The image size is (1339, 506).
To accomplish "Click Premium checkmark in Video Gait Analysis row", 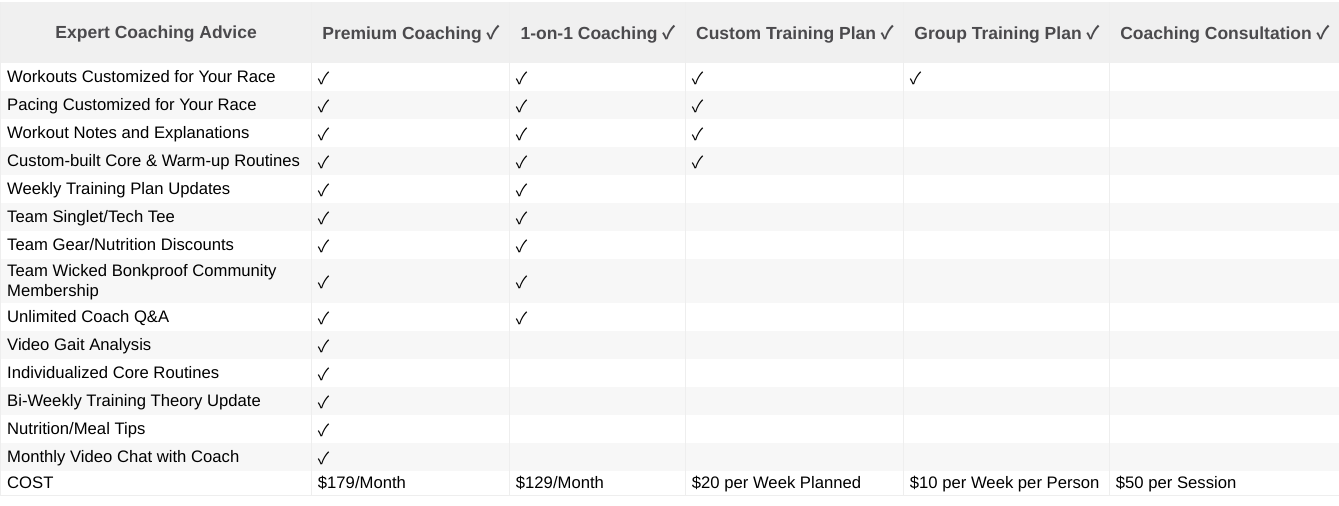I will 324,346.
